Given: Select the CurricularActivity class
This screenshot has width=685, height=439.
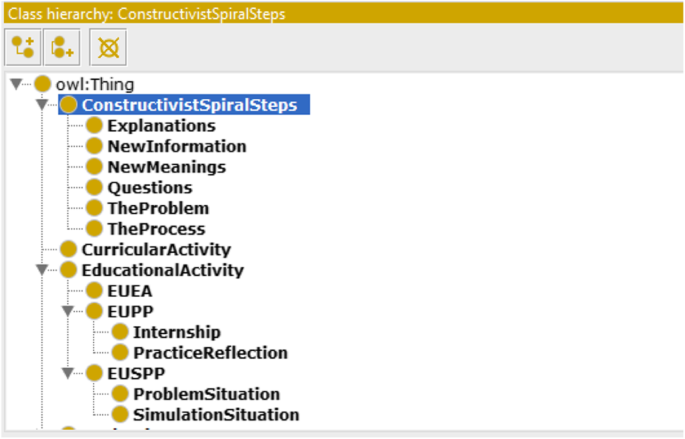Looking at the screenshot, I should coord(156,249).
